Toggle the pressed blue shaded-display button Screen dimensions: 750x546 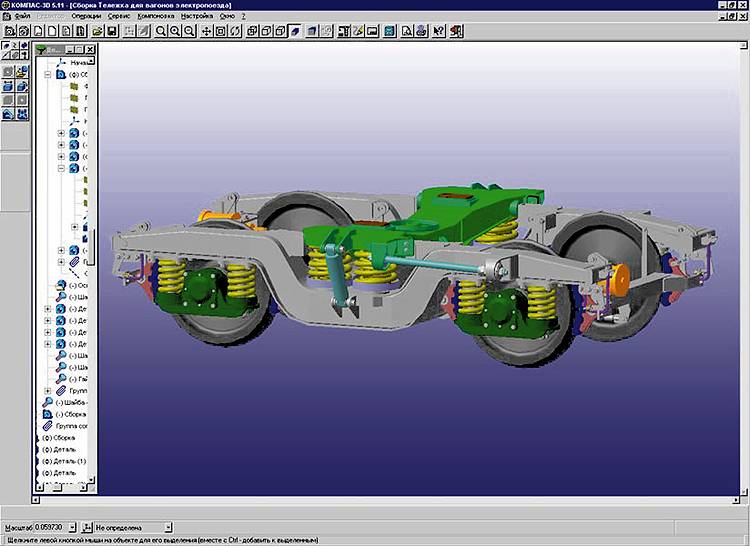(x=295, y=32)
